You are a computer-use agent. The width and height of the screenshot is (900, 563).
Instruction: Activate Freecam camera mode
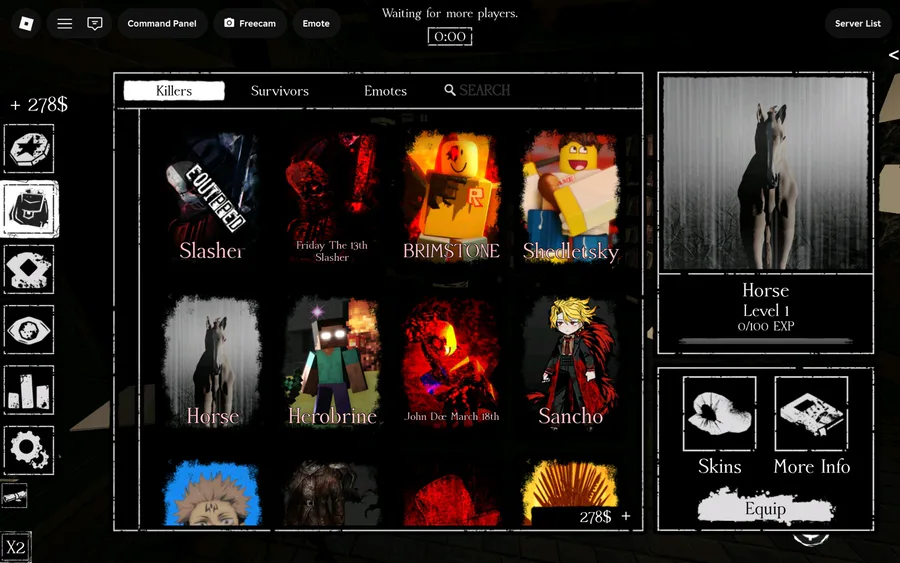click(250, 24)
